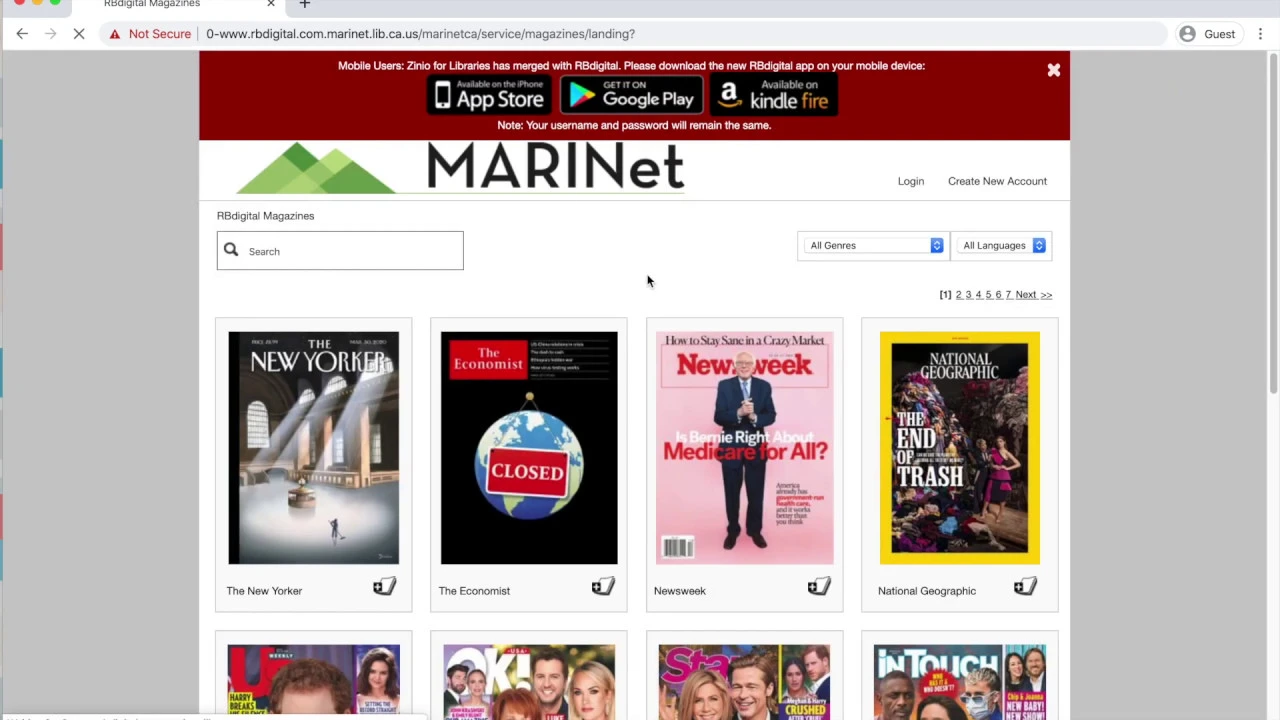
Task: Open the National Geographic cover
Action: tap(960, 448)
